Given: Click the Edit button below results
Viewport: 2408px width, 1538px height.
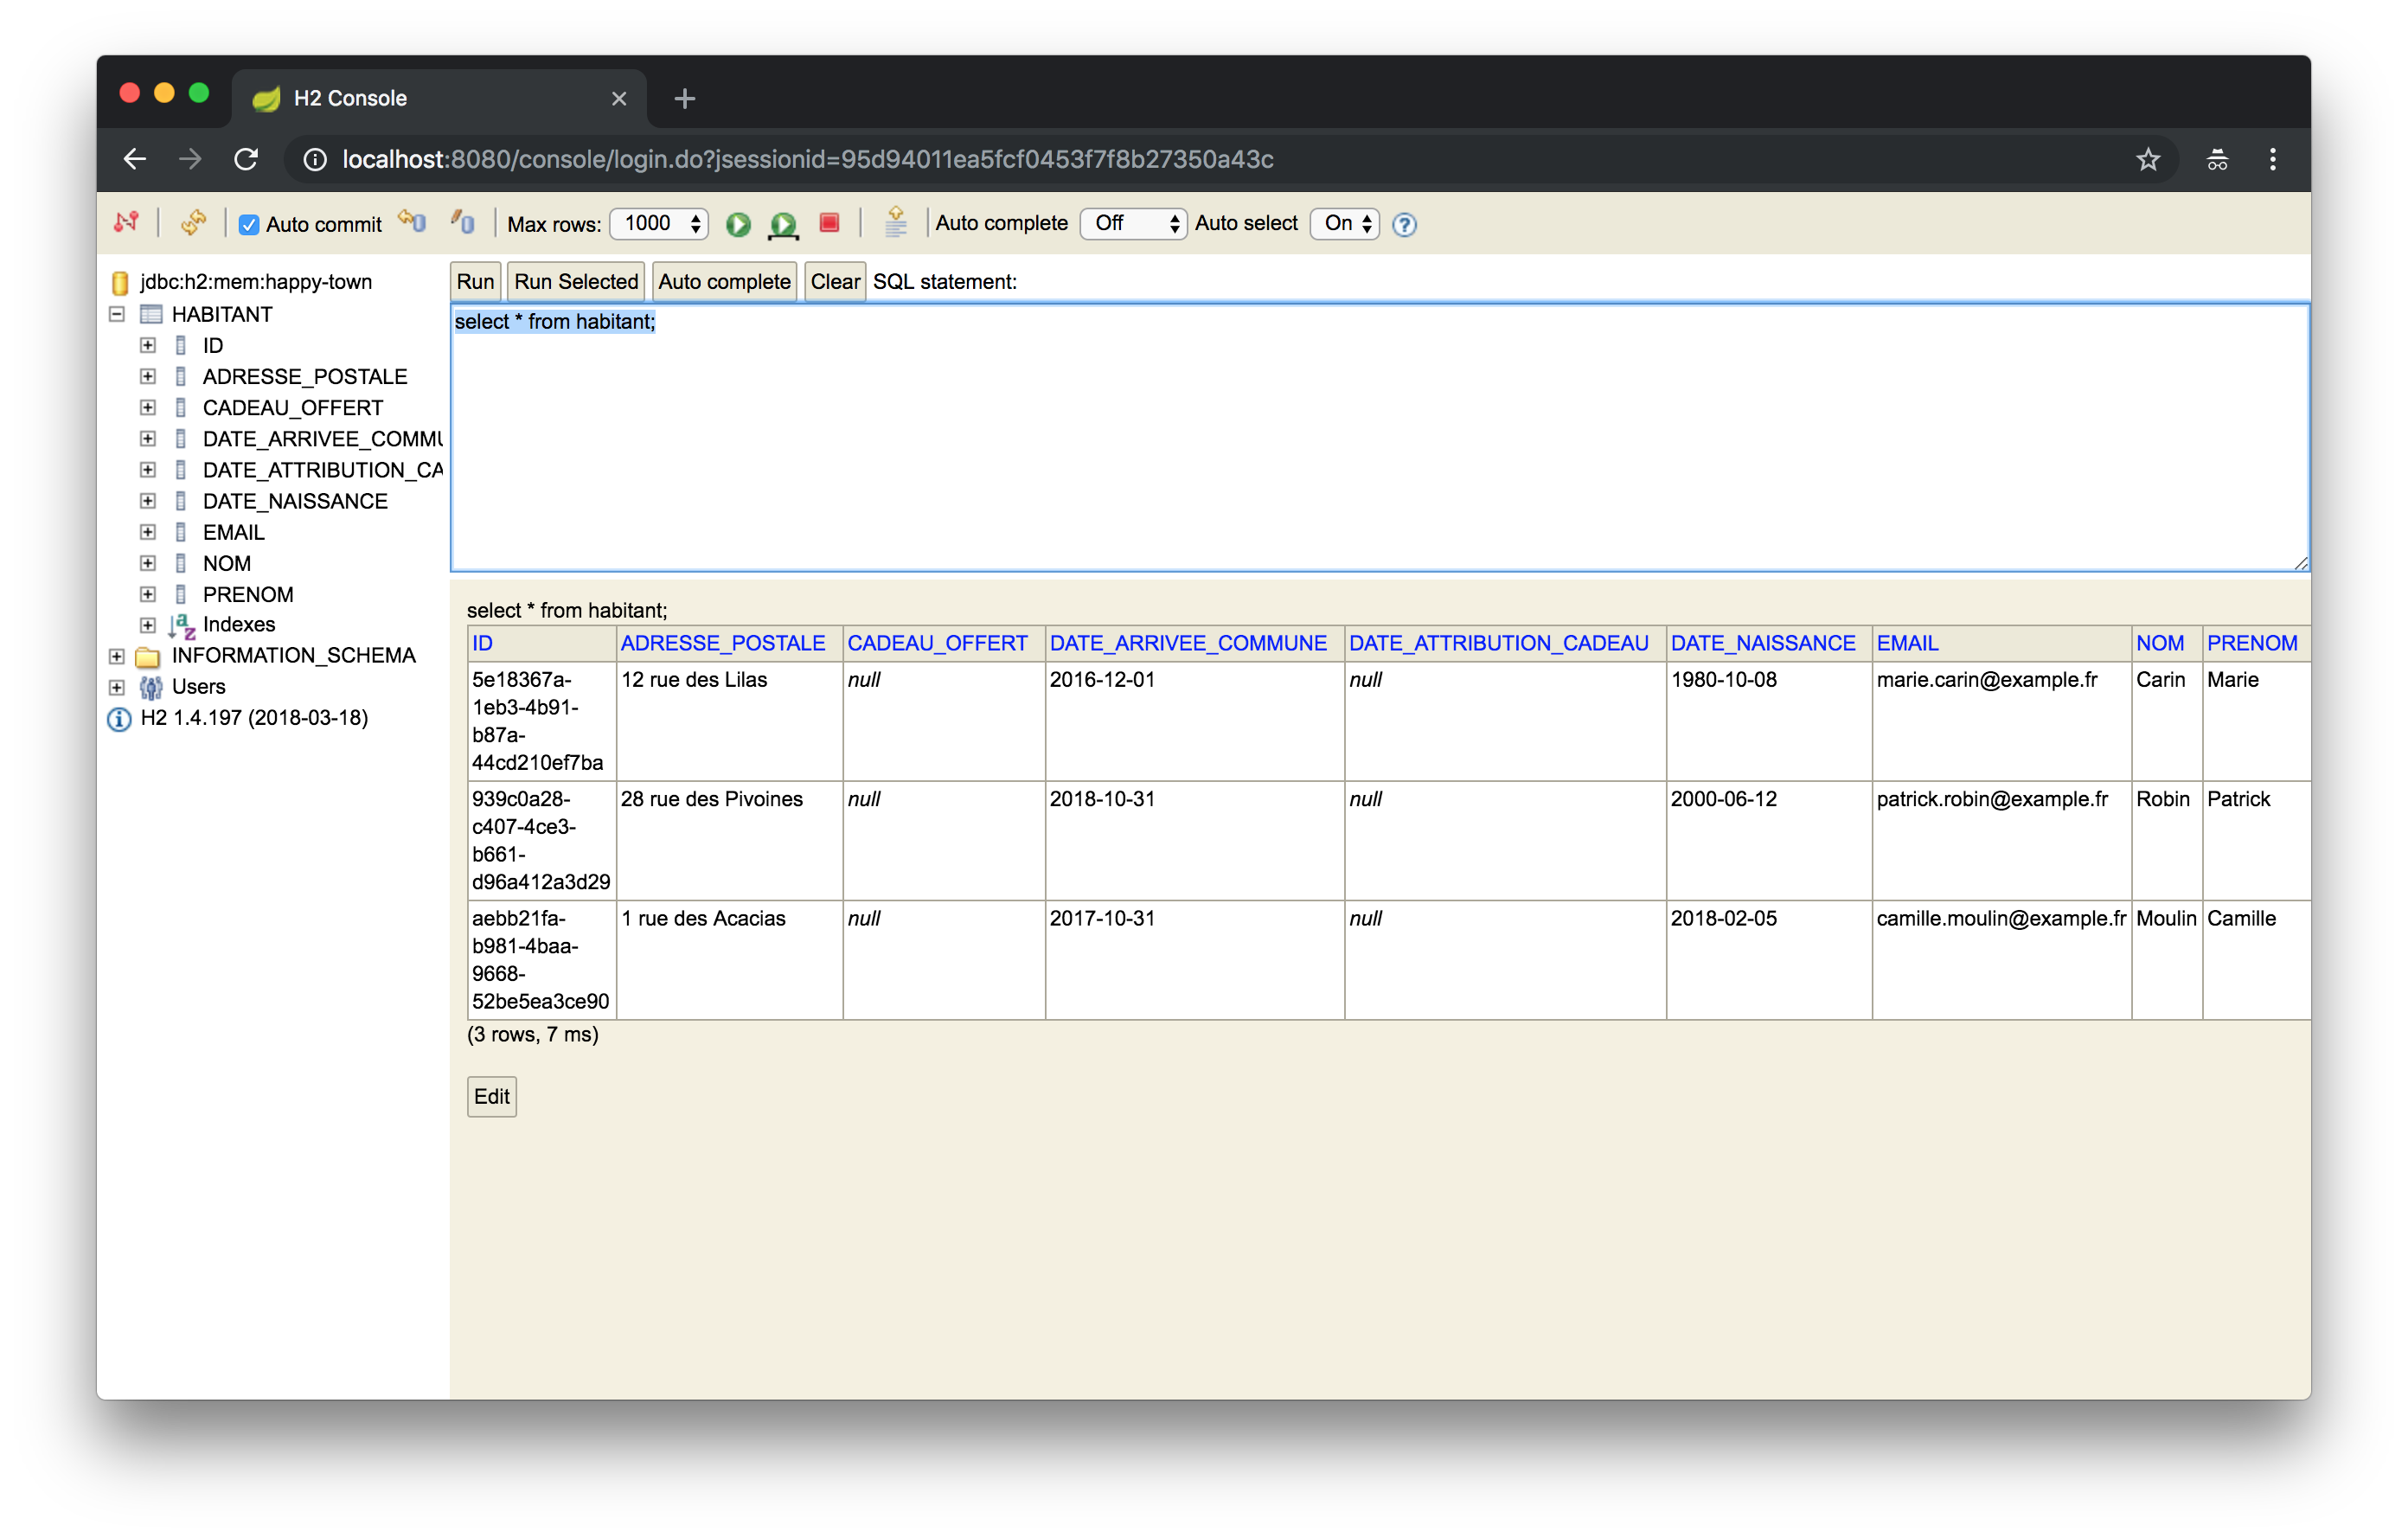Looking at the screenshot, I should coord(491,1096).
